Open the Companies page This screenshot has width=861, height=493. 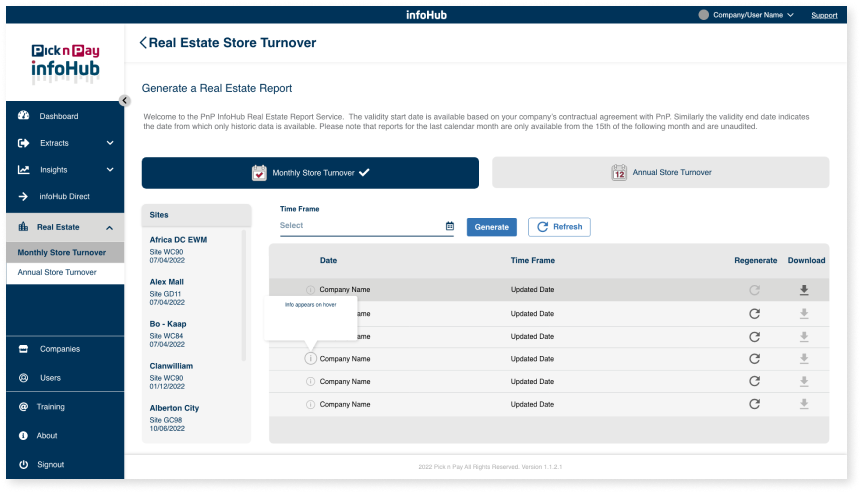pos(59,349)
